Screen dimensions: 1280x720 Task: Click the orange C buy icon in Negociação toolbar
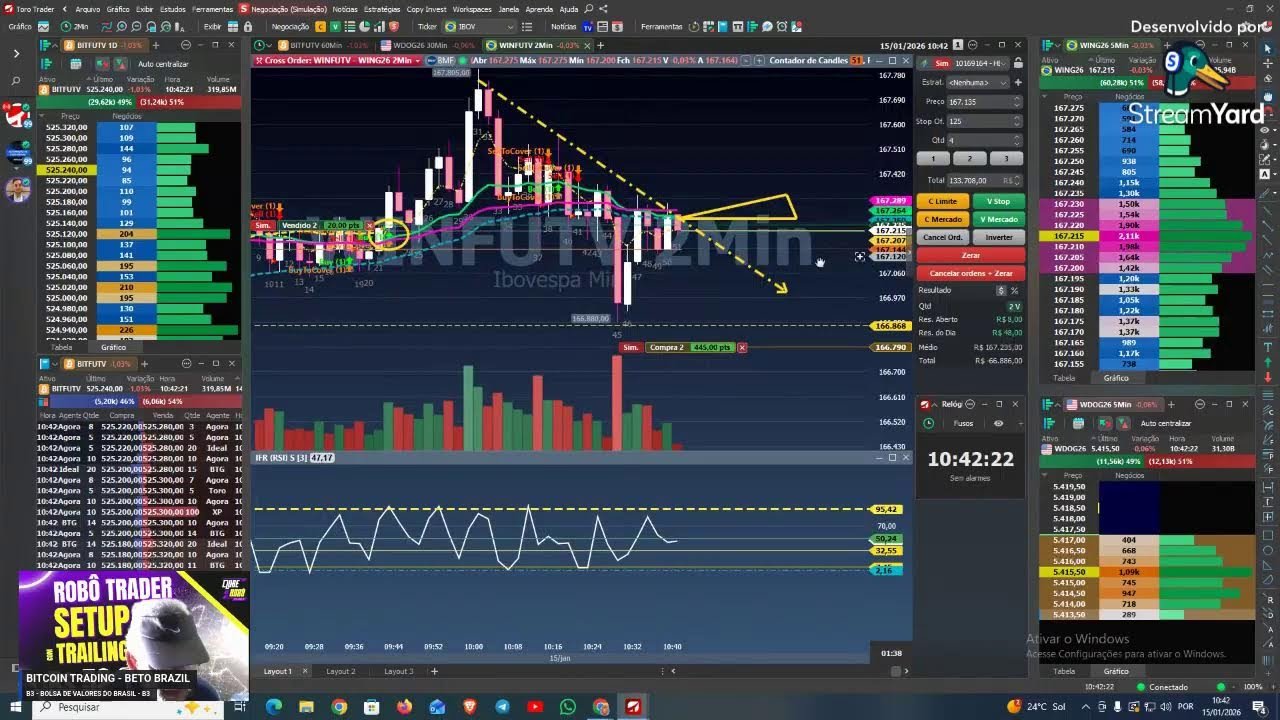point(321,26)
